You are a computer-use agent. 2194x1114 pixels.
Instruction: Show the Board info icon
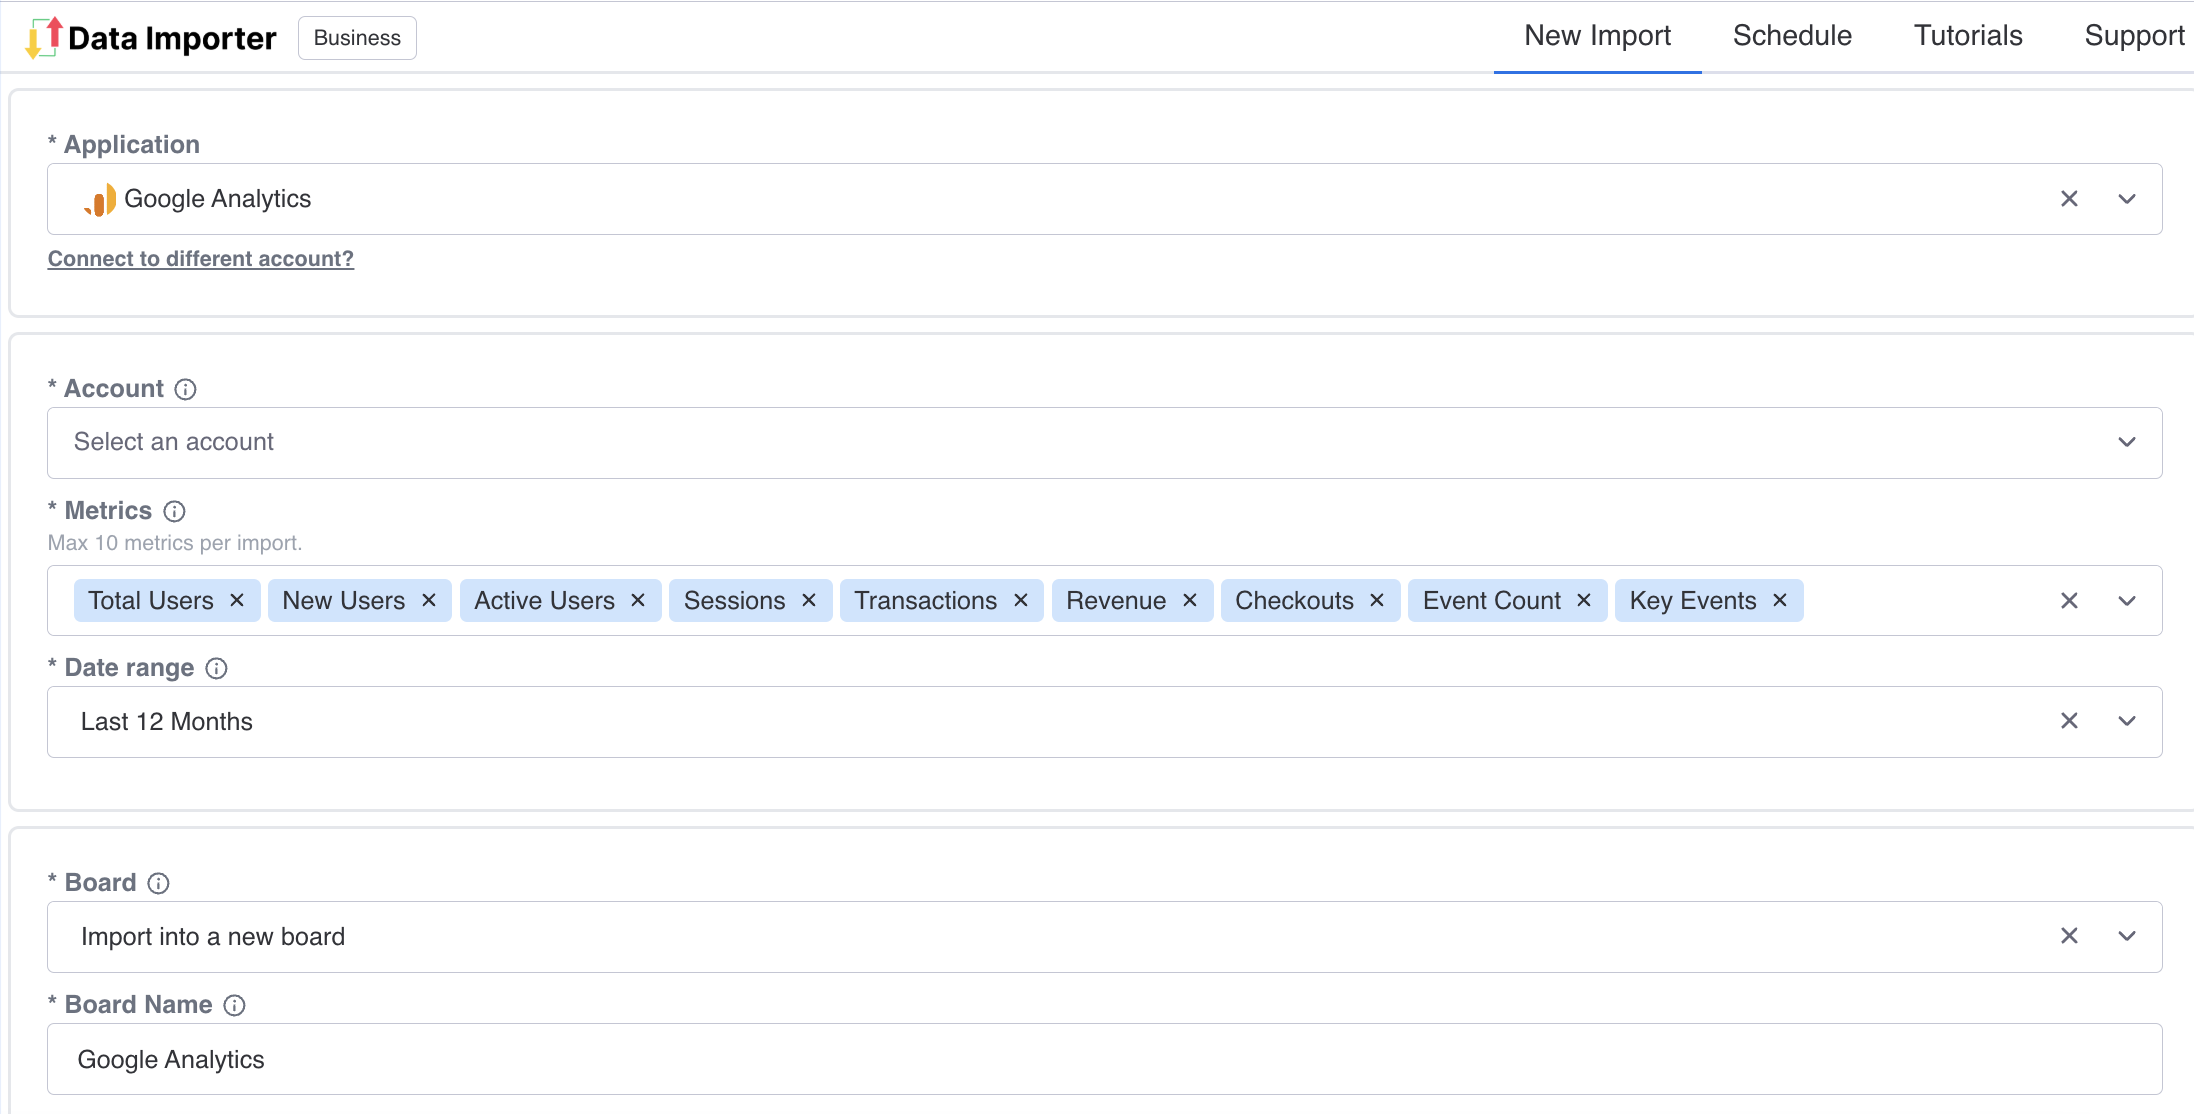pos(158,883)
